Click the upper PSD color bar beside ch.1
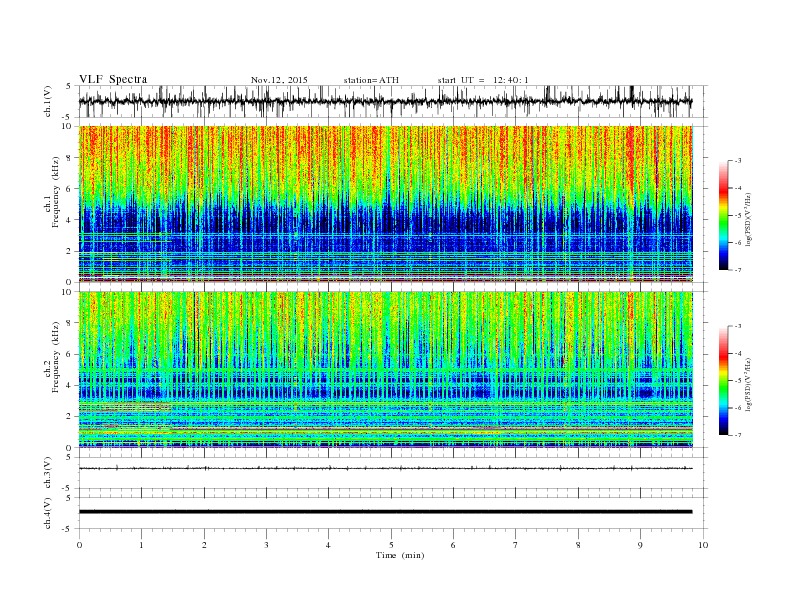 point(724,215)
